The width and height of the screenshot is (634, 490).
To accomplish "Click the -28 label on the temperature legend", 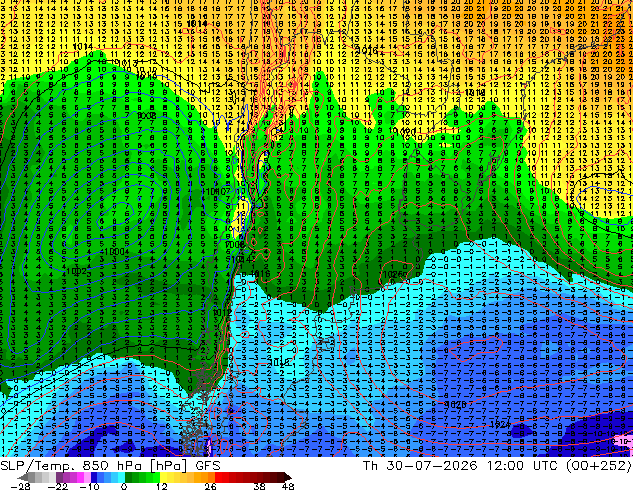I will [20, 486].
